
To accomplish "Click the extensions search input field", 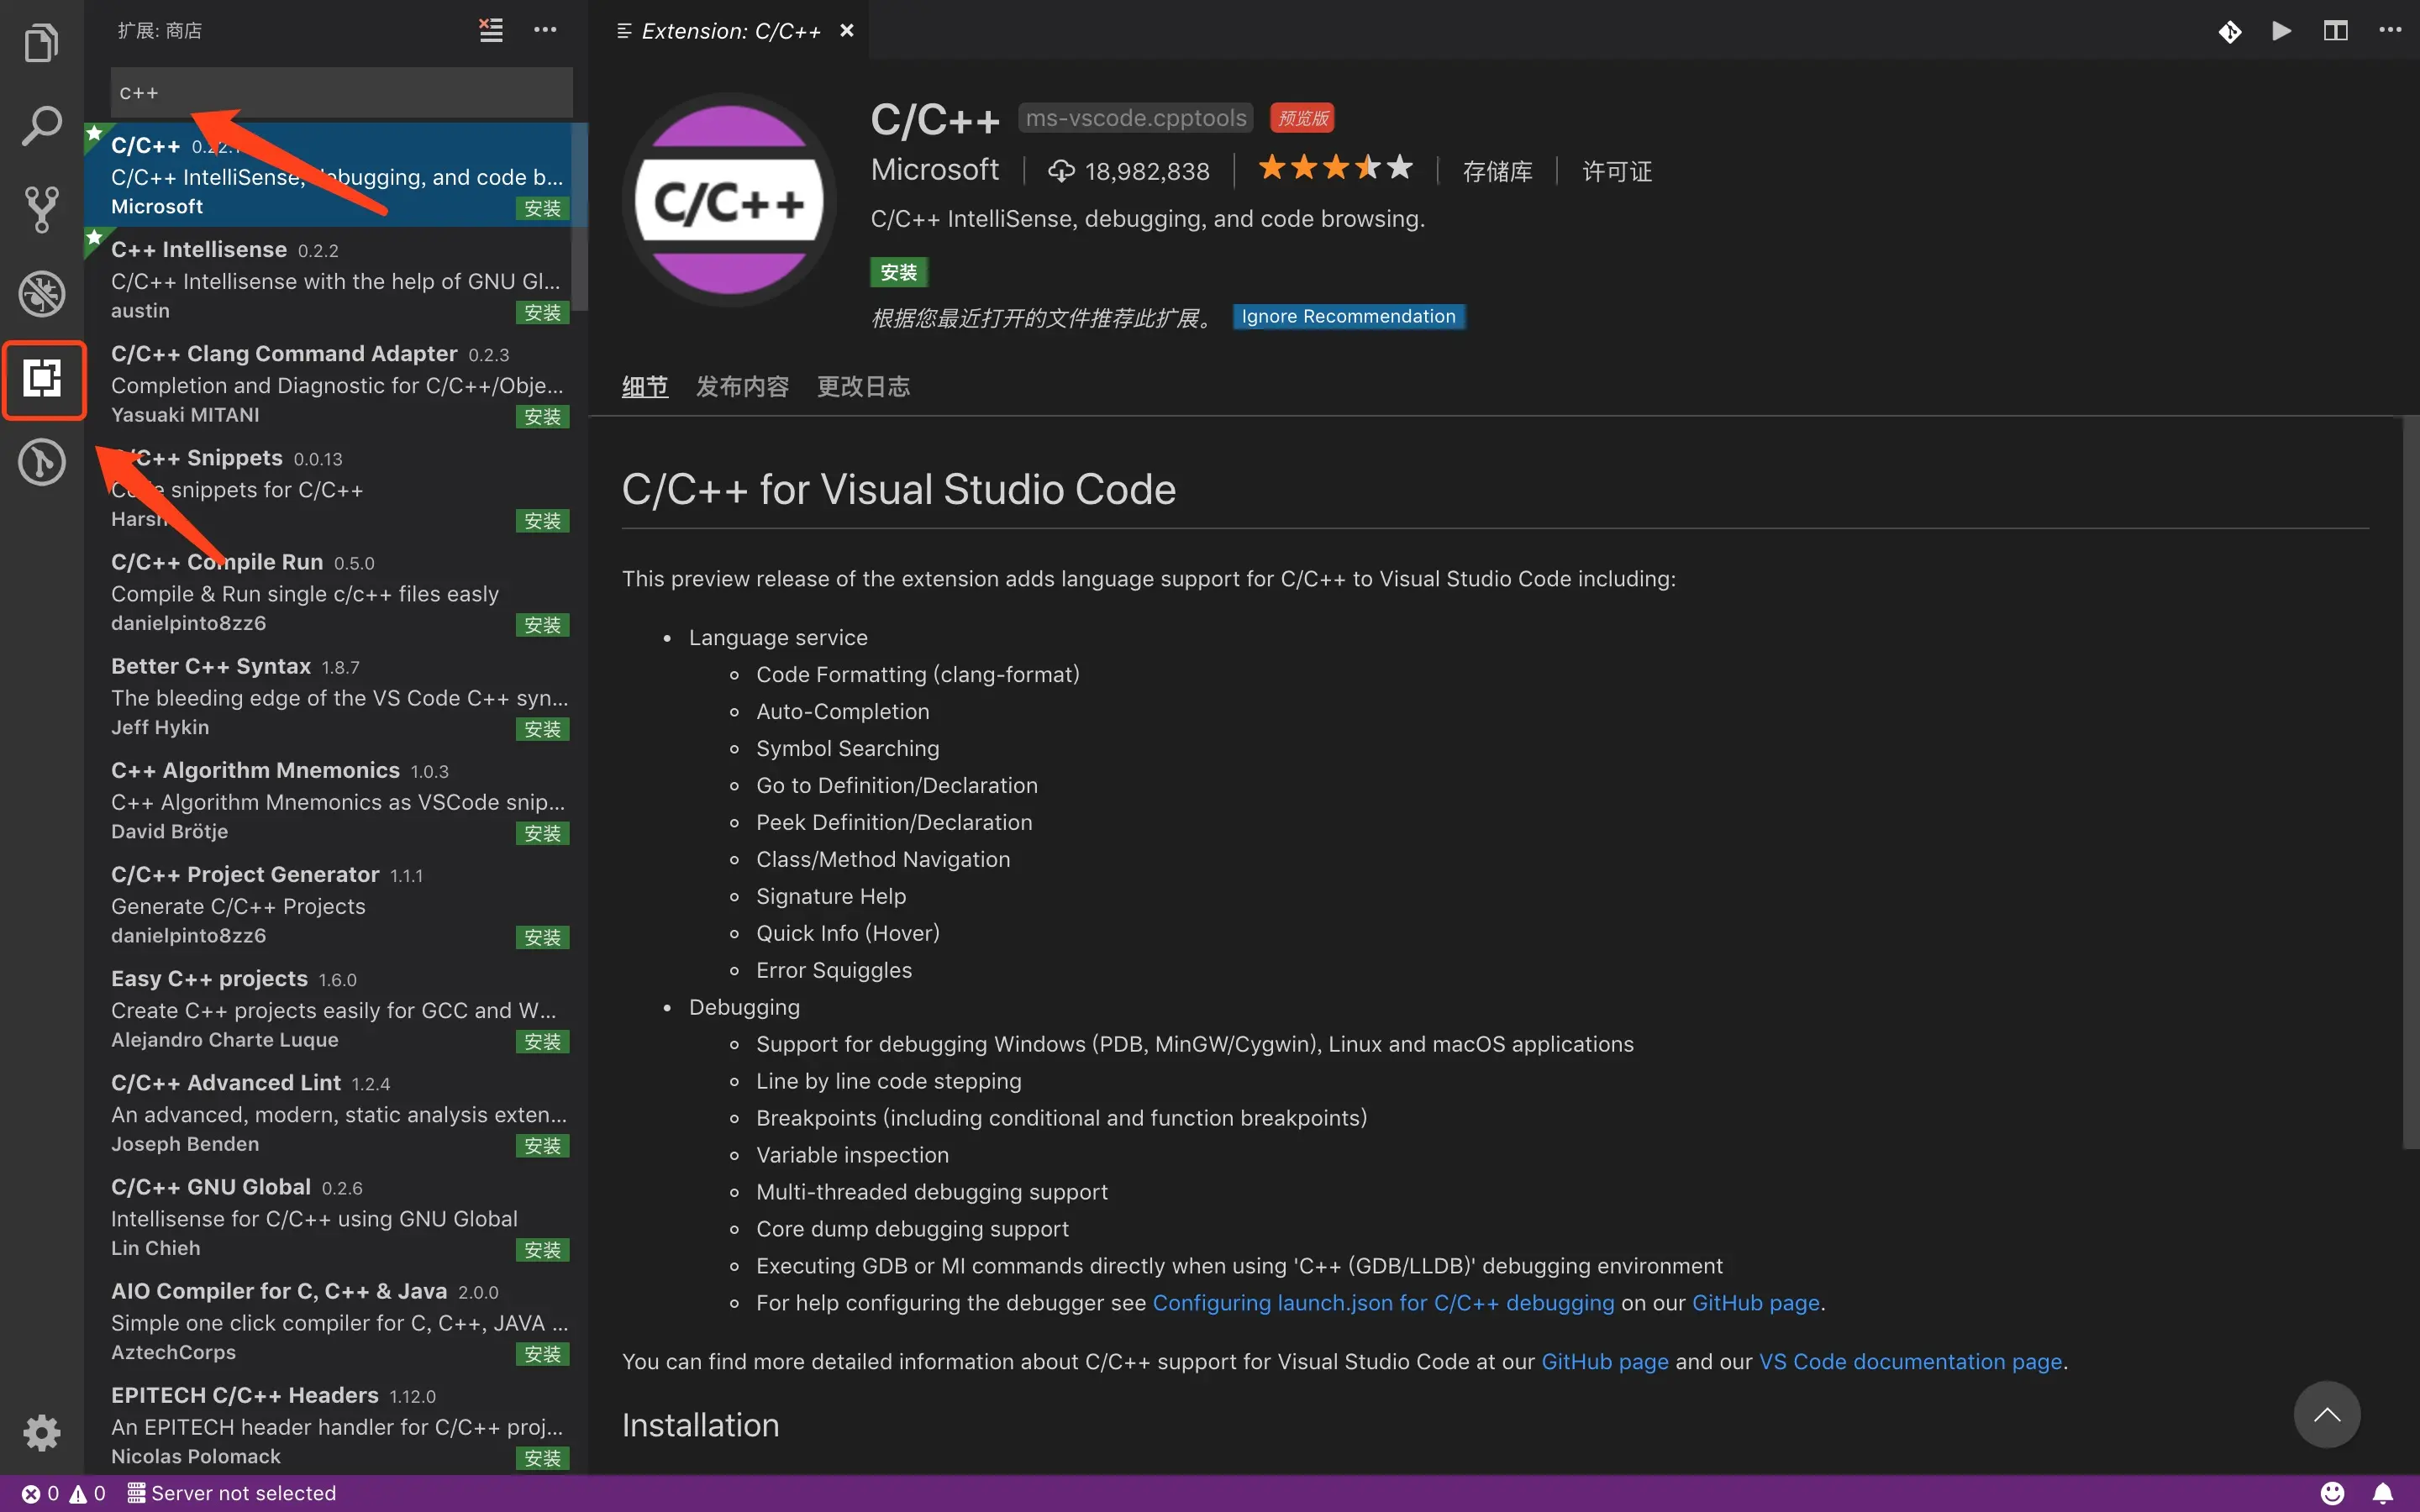I will tap(341, 92).
